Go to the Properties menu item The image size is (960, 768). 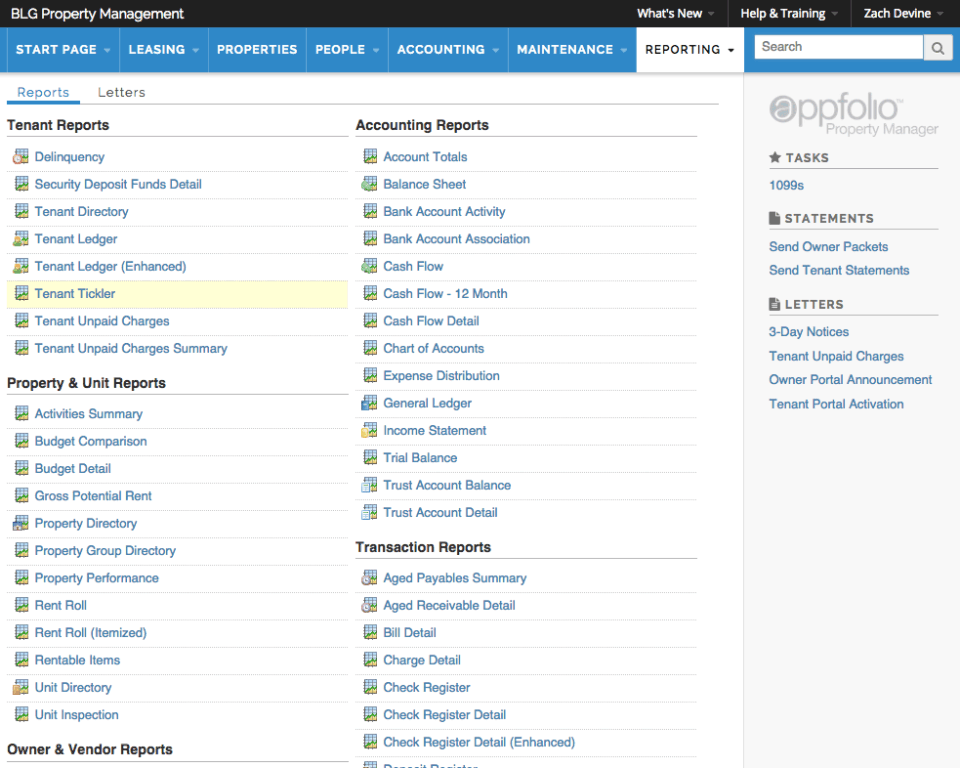[x=257, y=49]
